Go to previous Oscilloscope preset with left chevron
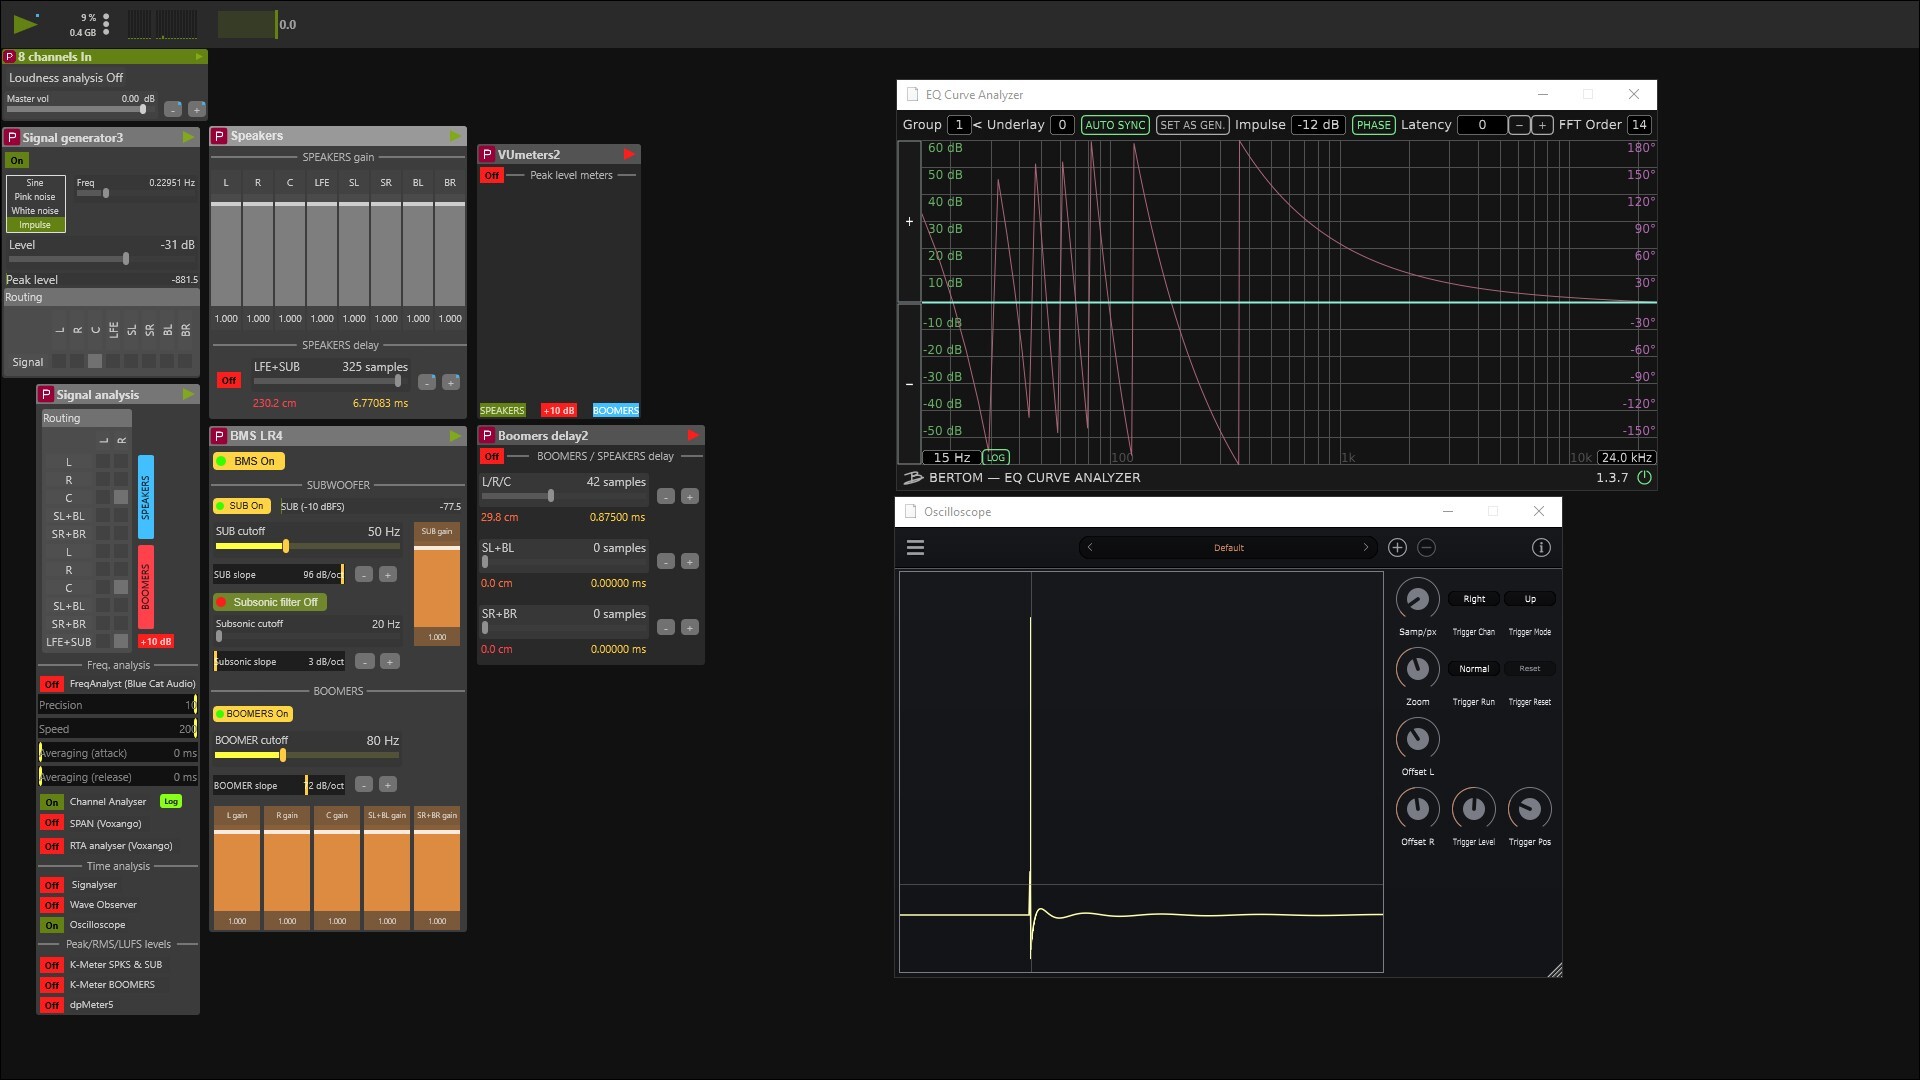 pos(1090,547)
